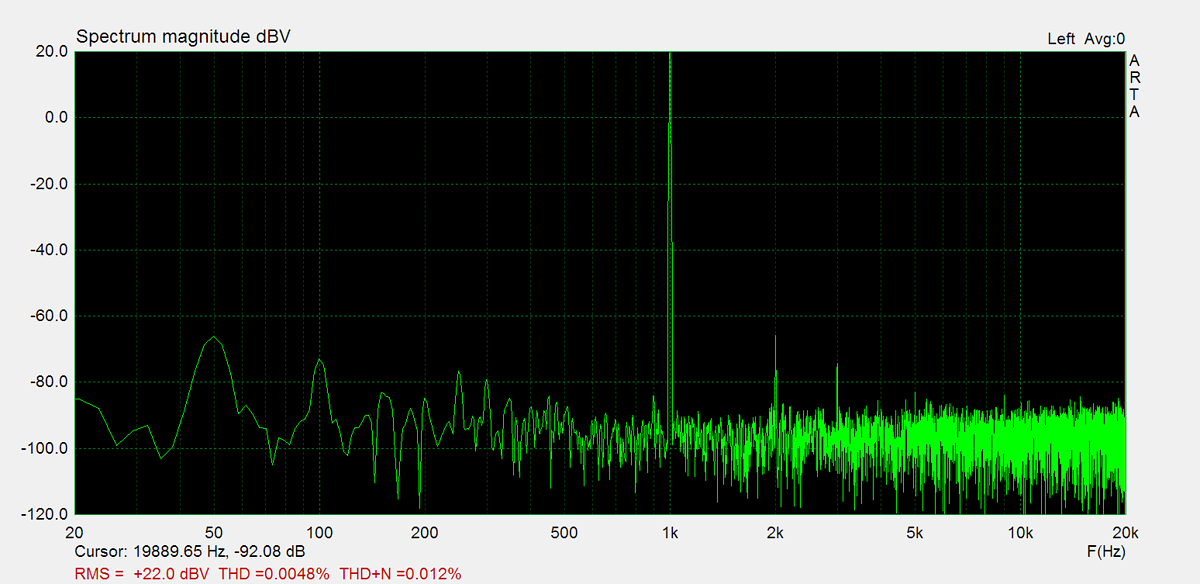
Task: Click the 20k frequency axis label
Action: pos(1125,532)
